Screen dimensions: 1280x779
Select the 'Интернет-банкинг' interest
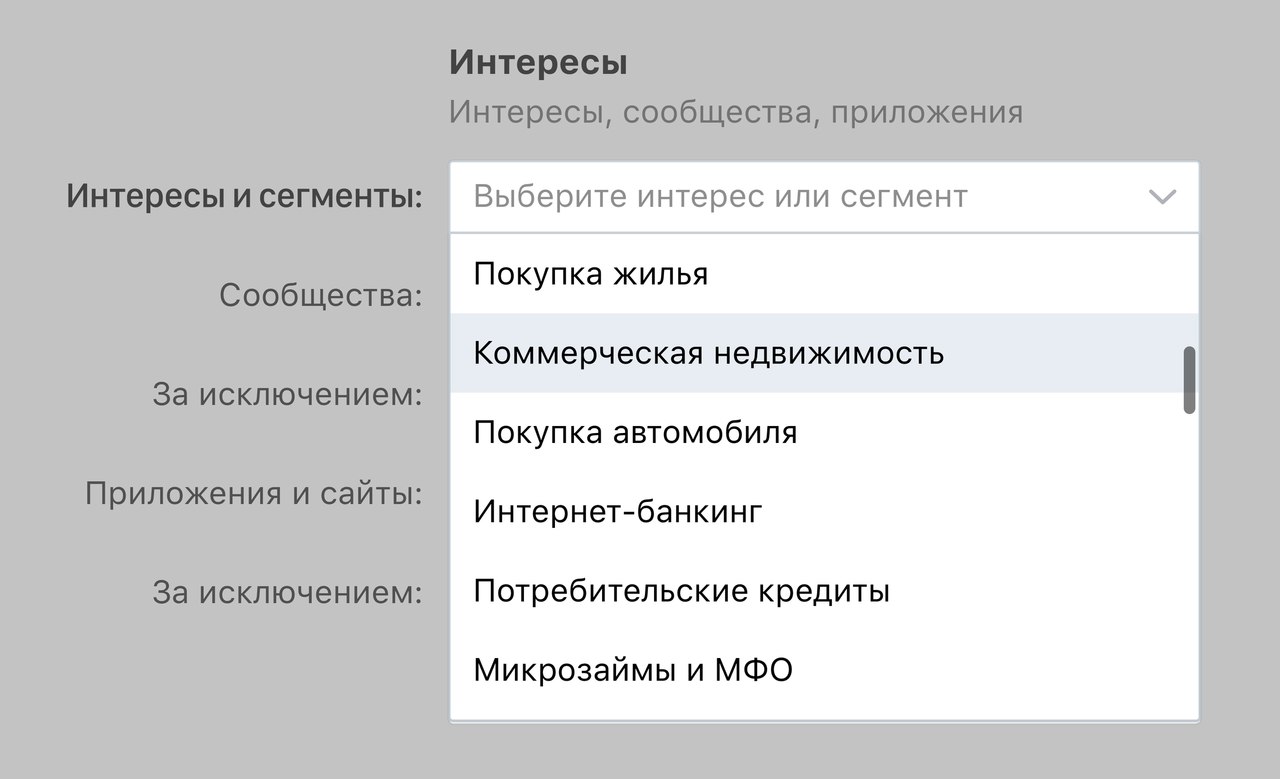[x=617, y=512]
